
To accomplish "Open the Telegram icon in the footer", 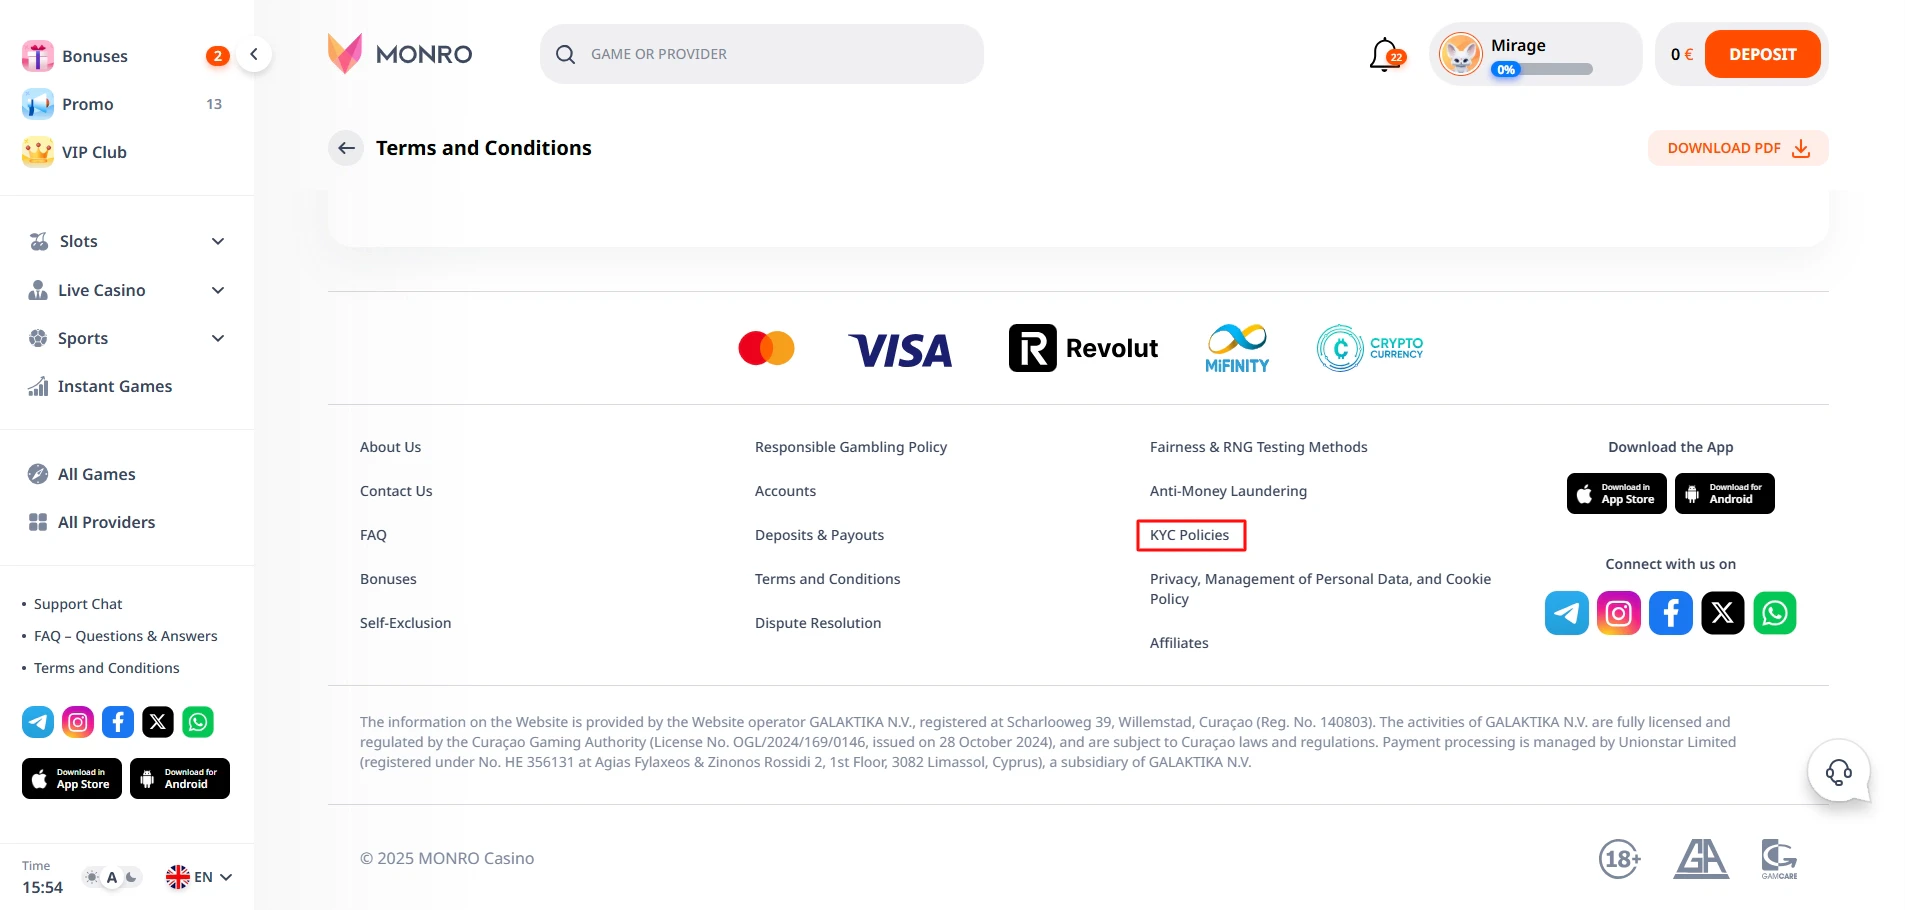I will [x=1566, y=612].
